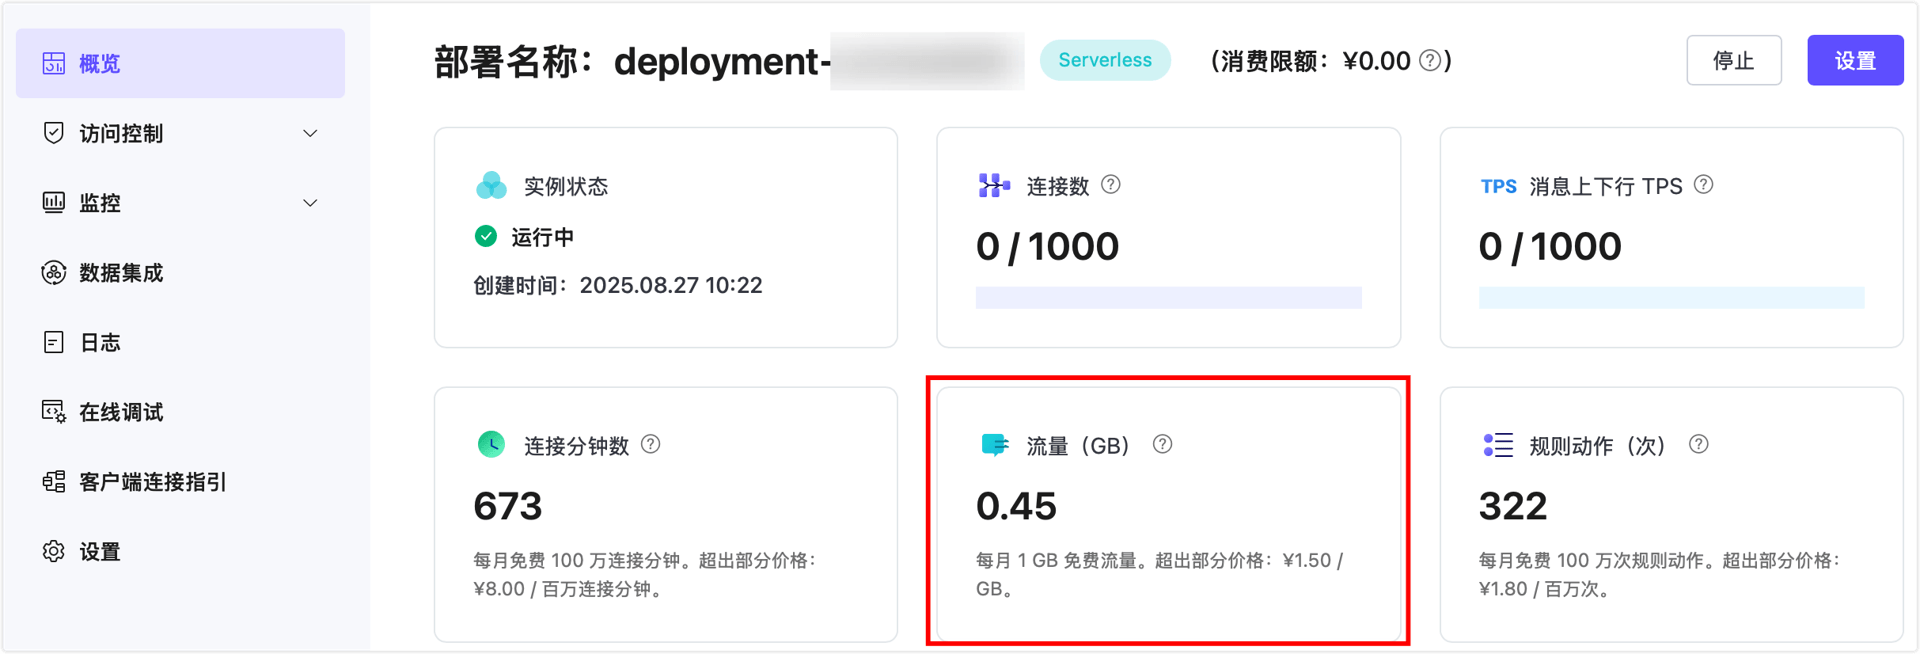Click help icon next to 连接数
1920x654 pixels.
tap(1110, 185)
